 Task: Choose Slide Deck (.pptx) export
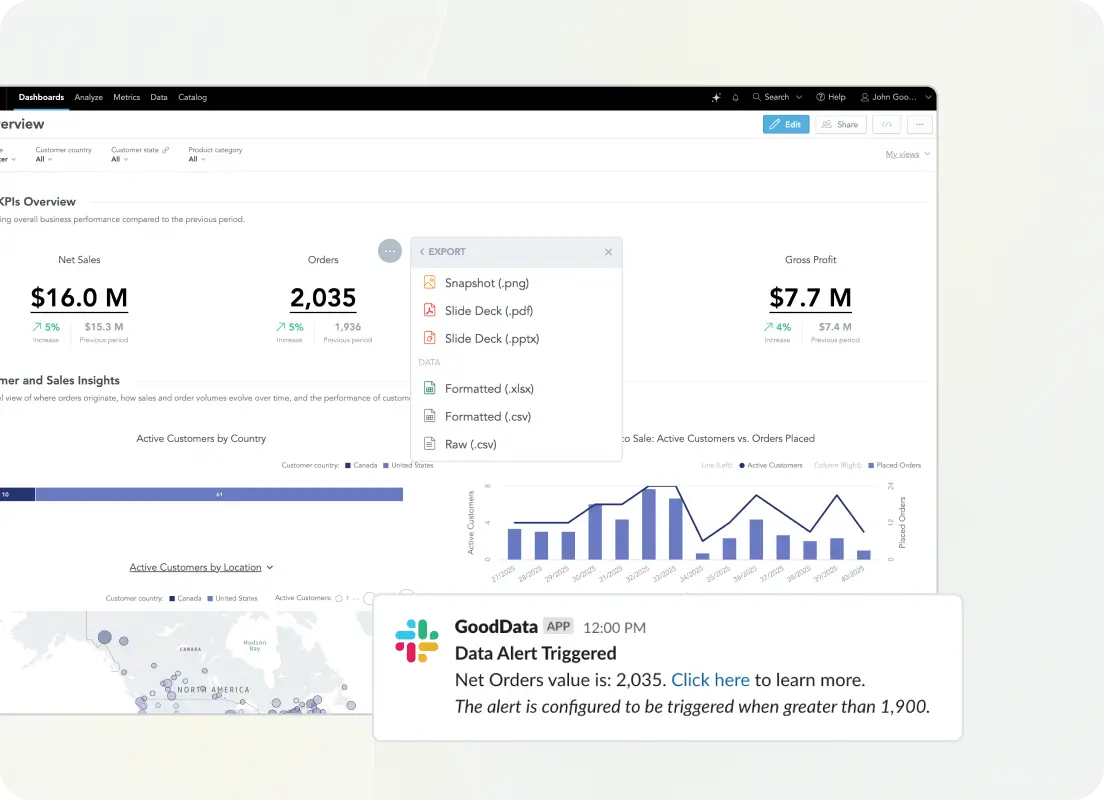(491, 339)
